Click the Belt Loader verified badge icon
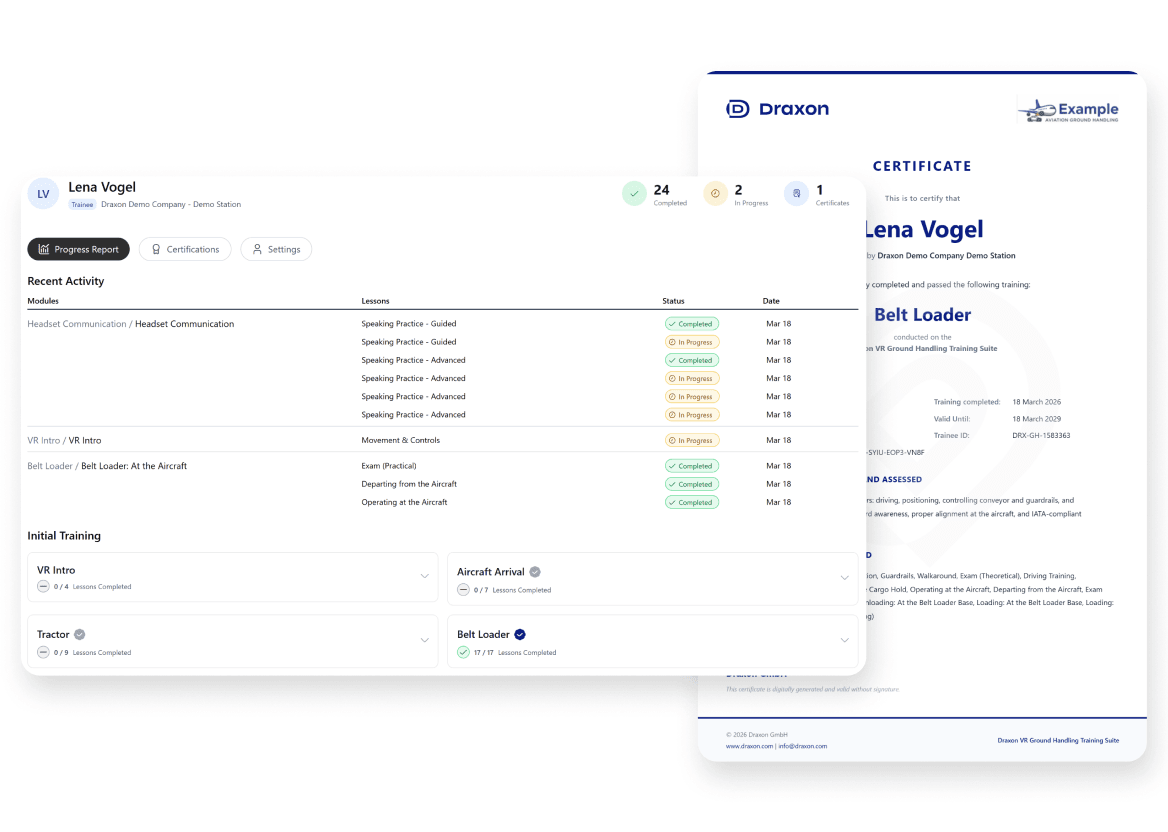 (520, 634)
